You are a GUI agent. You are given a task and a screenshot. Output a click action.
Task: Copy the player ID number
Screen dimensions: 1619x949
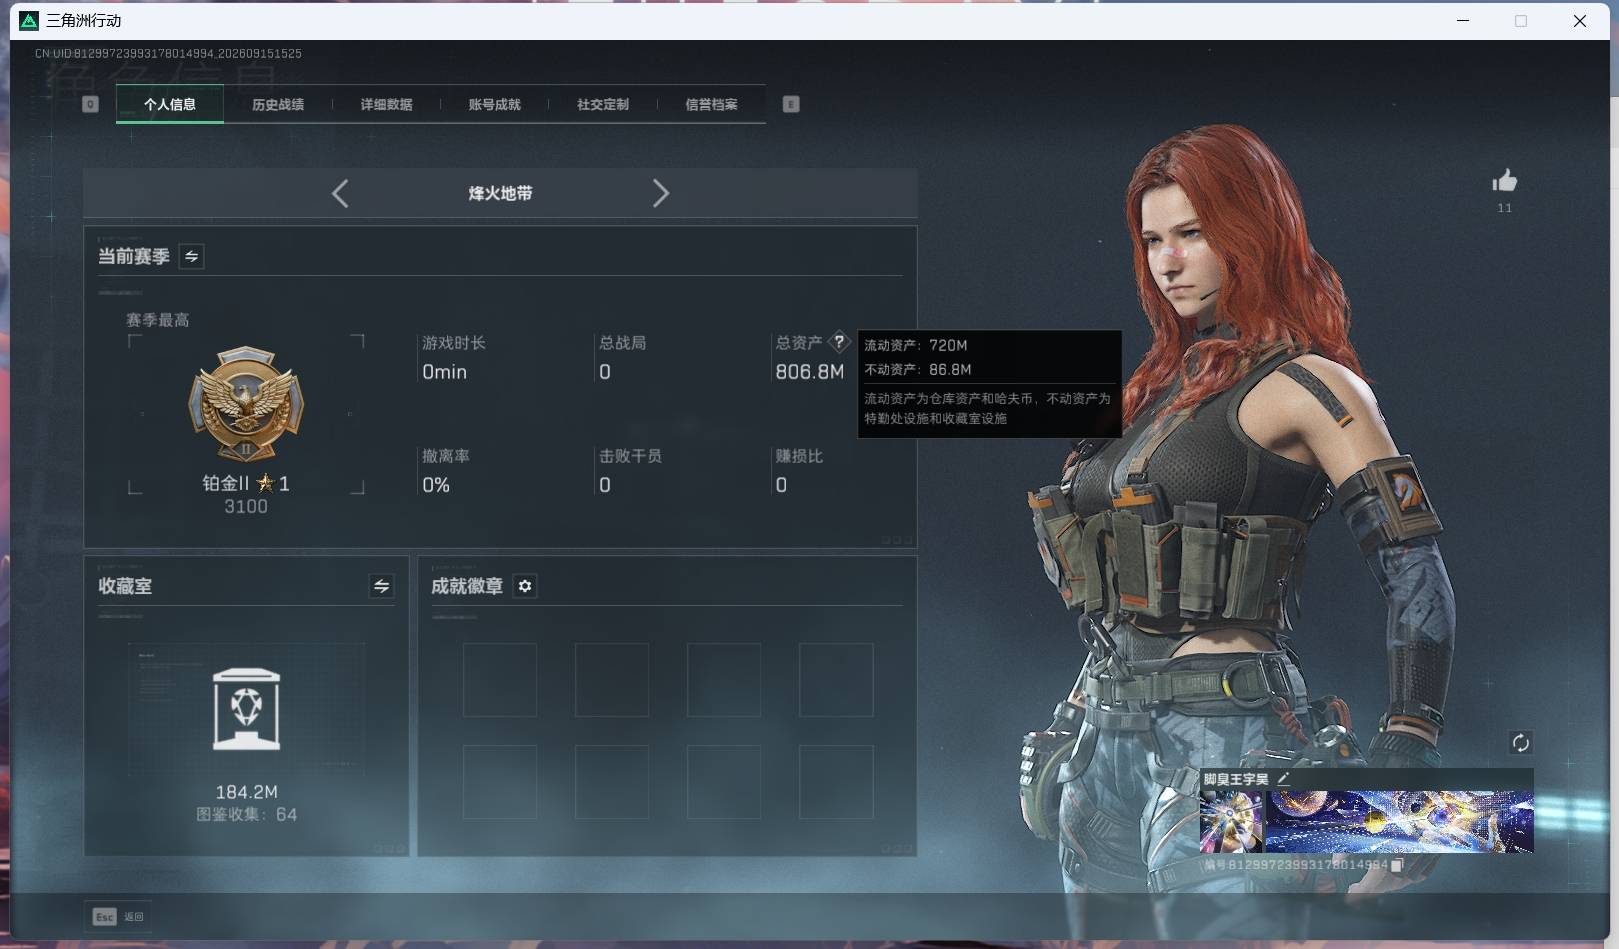click(1397, 865)
